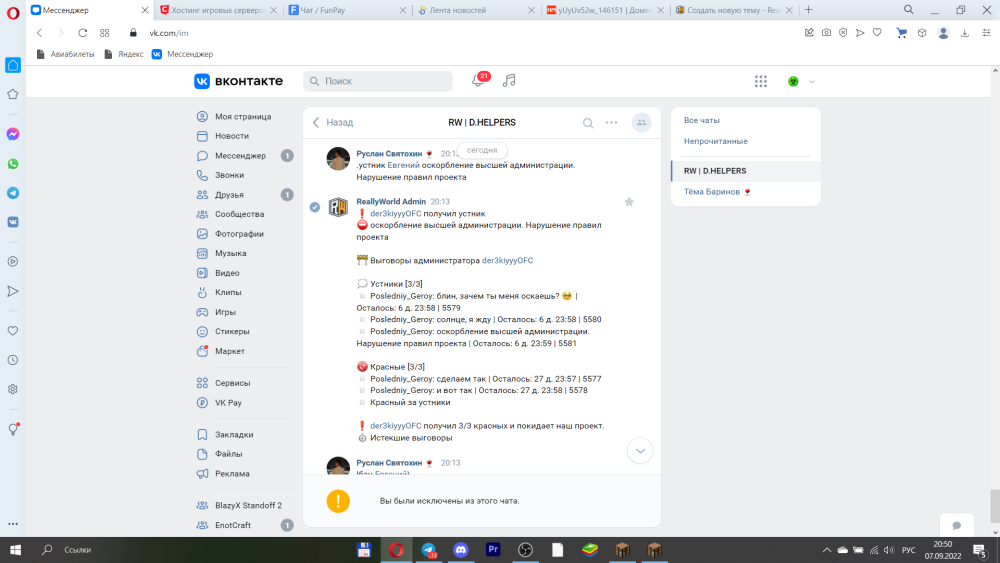Switch to Чат / FunPay tab
1000x563 pixels.
[347, 10]
